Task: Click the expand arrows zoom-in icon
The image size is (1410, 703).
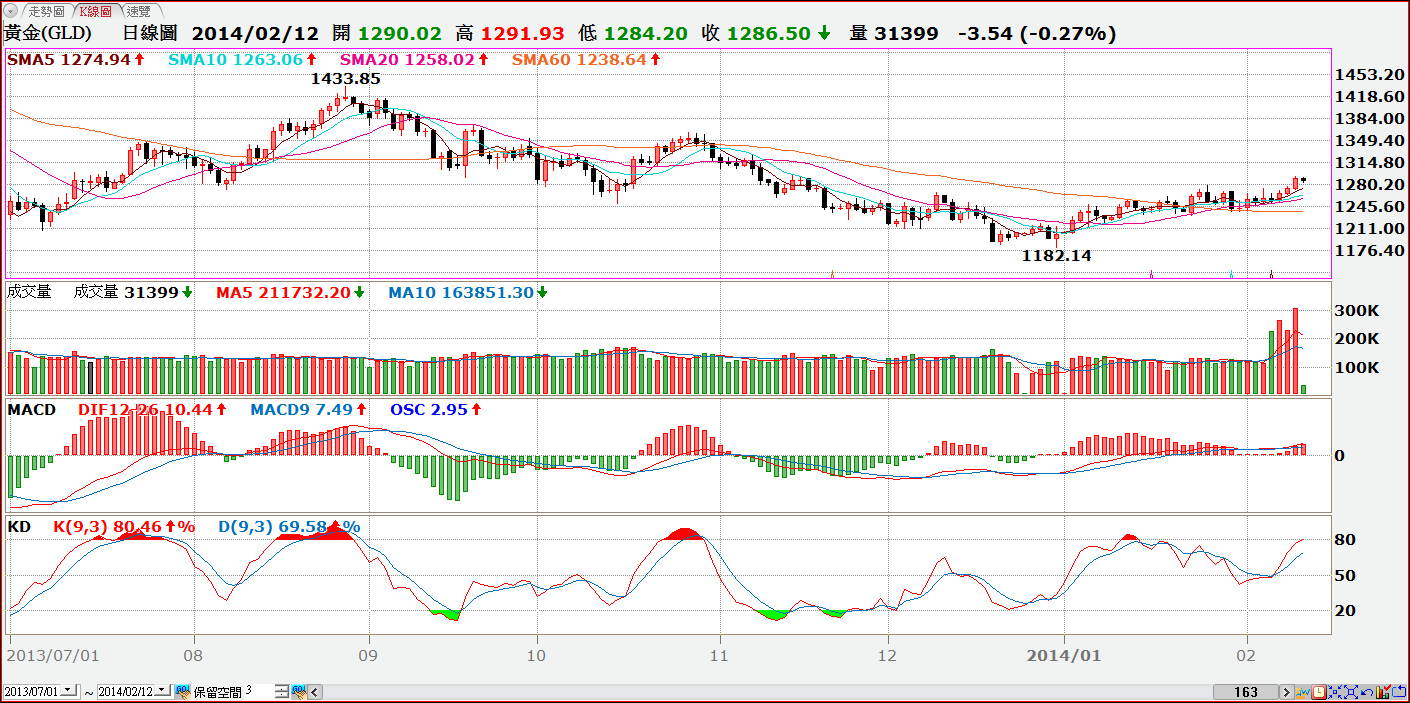Action: [1351, 692]
